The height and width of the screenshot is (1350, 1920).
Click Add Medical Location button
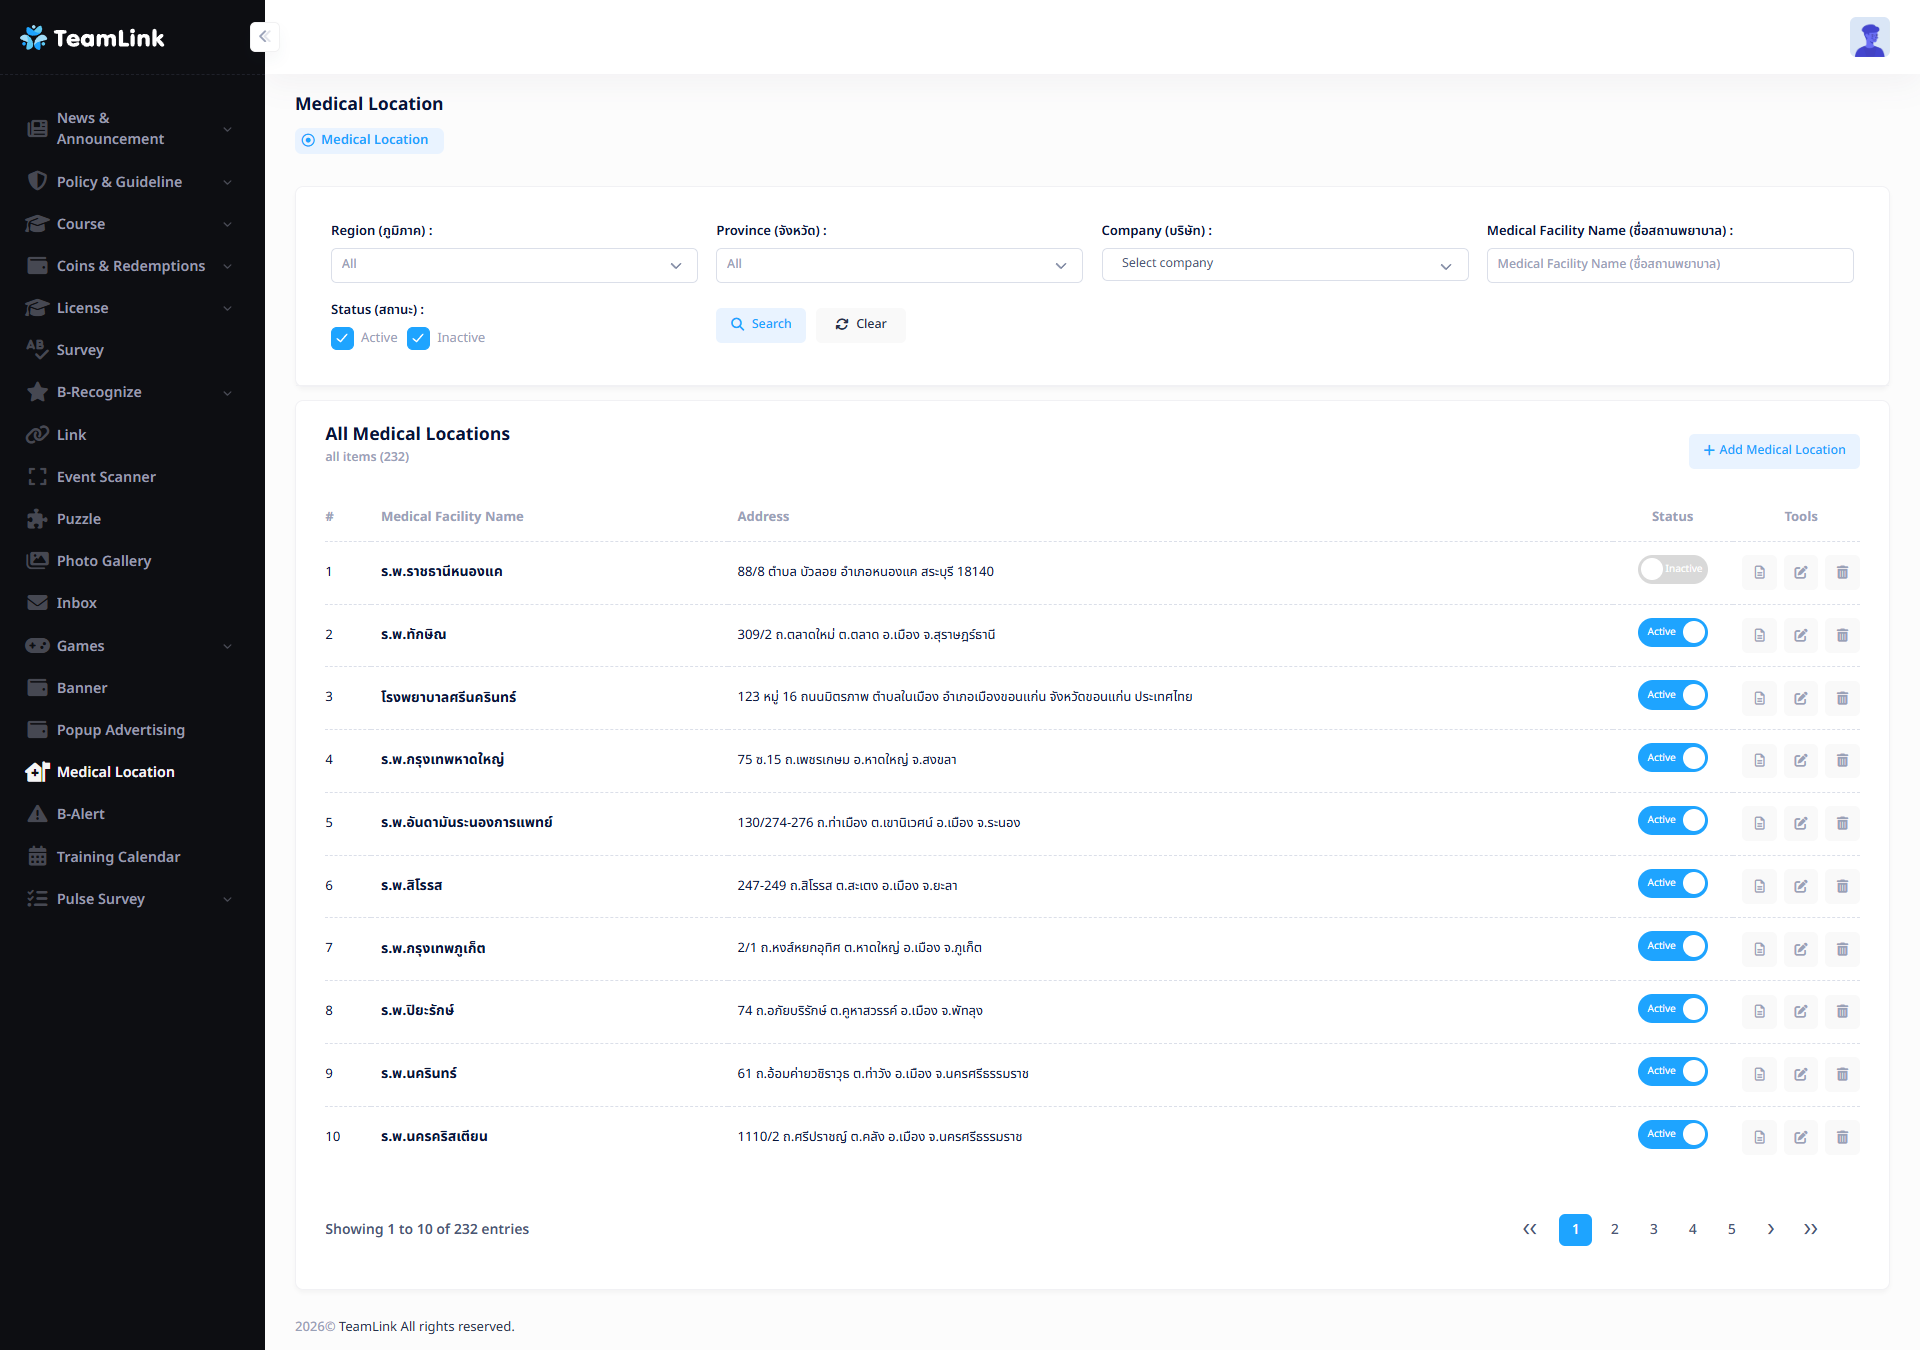point(1773,450)
